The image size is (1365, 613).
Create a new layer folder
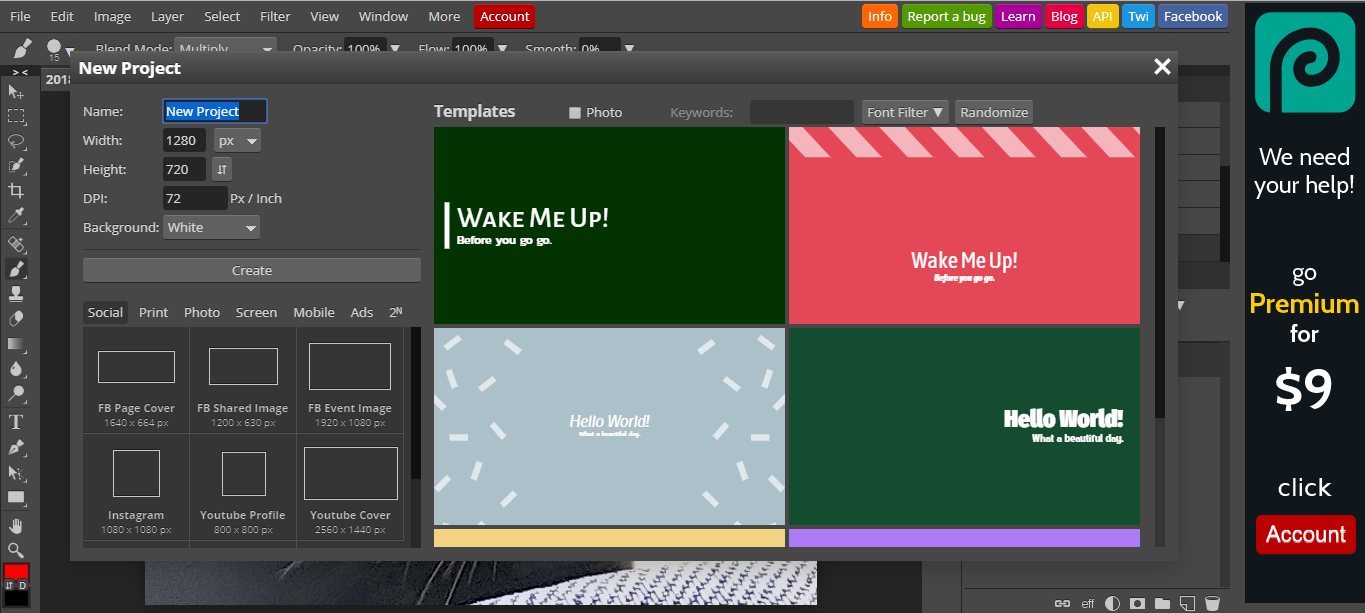pyautogui.click(x=1162, y=603)
